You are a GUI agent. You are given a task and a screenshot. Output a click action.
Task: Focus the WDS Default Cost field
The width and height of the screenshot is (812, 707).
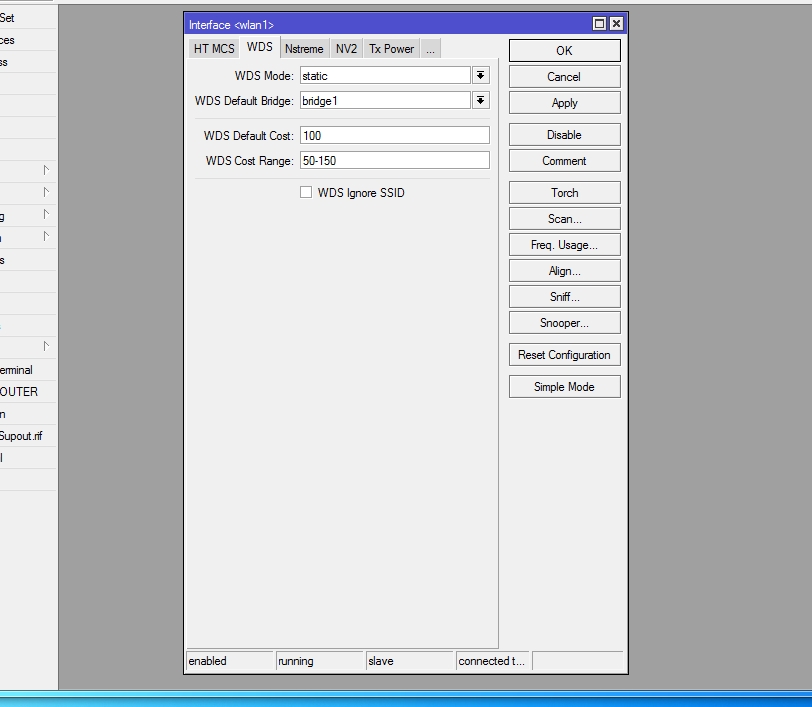click(395, 135)
